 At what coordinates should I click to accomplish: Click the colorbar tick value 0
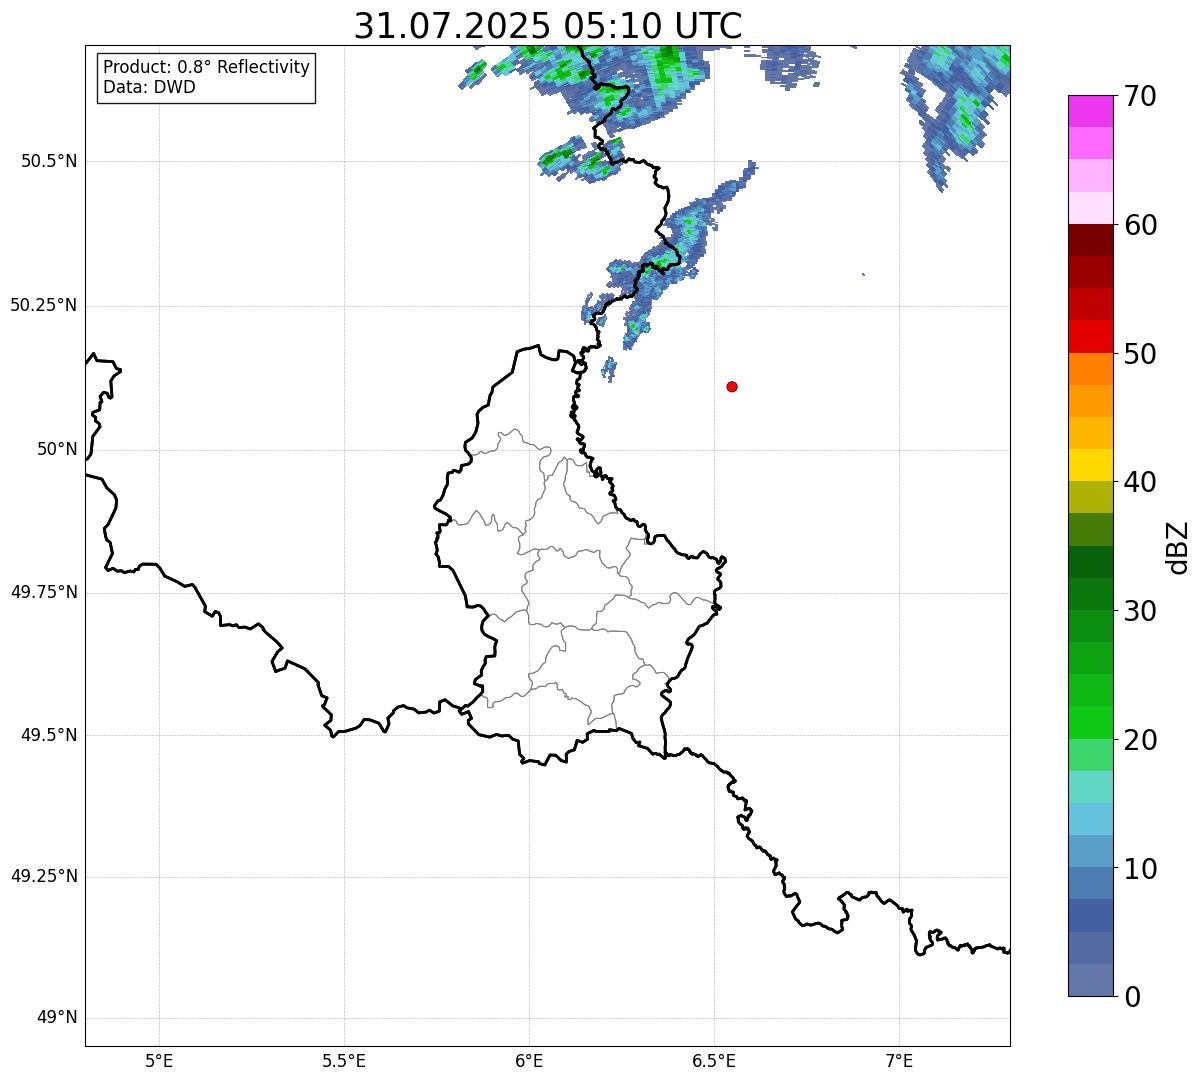1131,997
